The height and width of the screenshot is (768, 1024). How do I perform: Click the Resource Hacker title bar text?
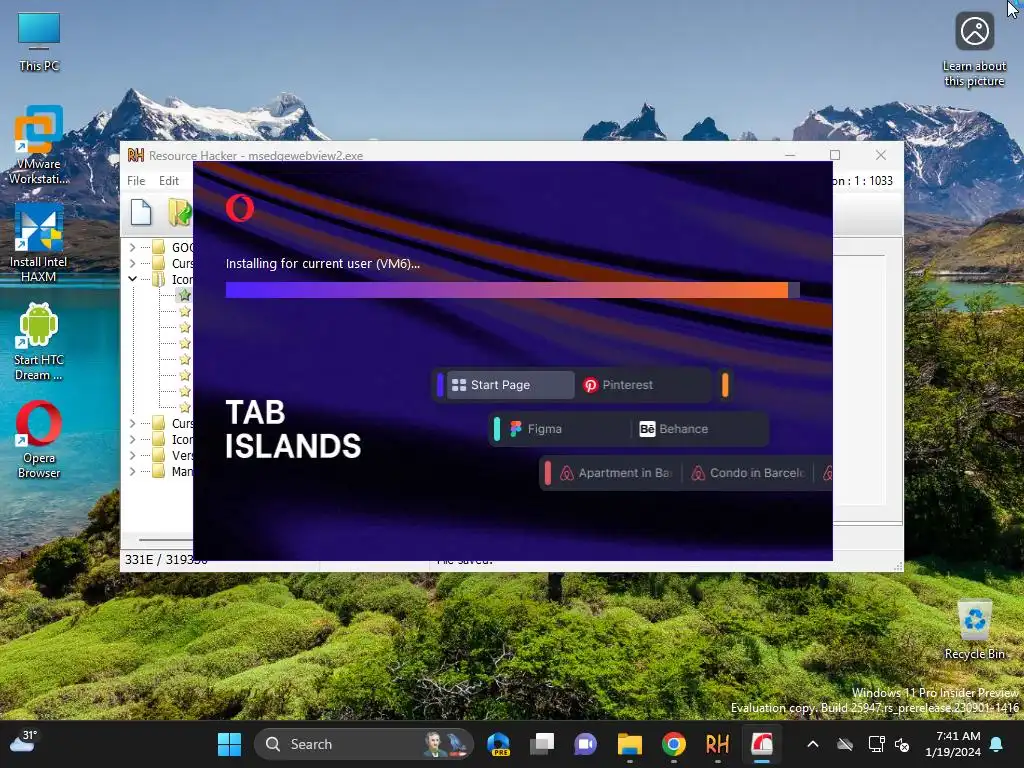tap(255, 155)
